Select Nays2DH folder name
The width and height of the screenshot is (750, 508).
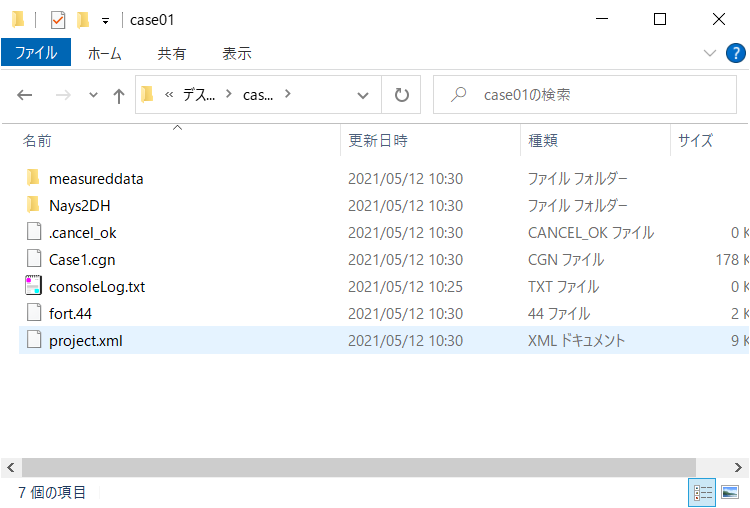[x=79, y=206]
